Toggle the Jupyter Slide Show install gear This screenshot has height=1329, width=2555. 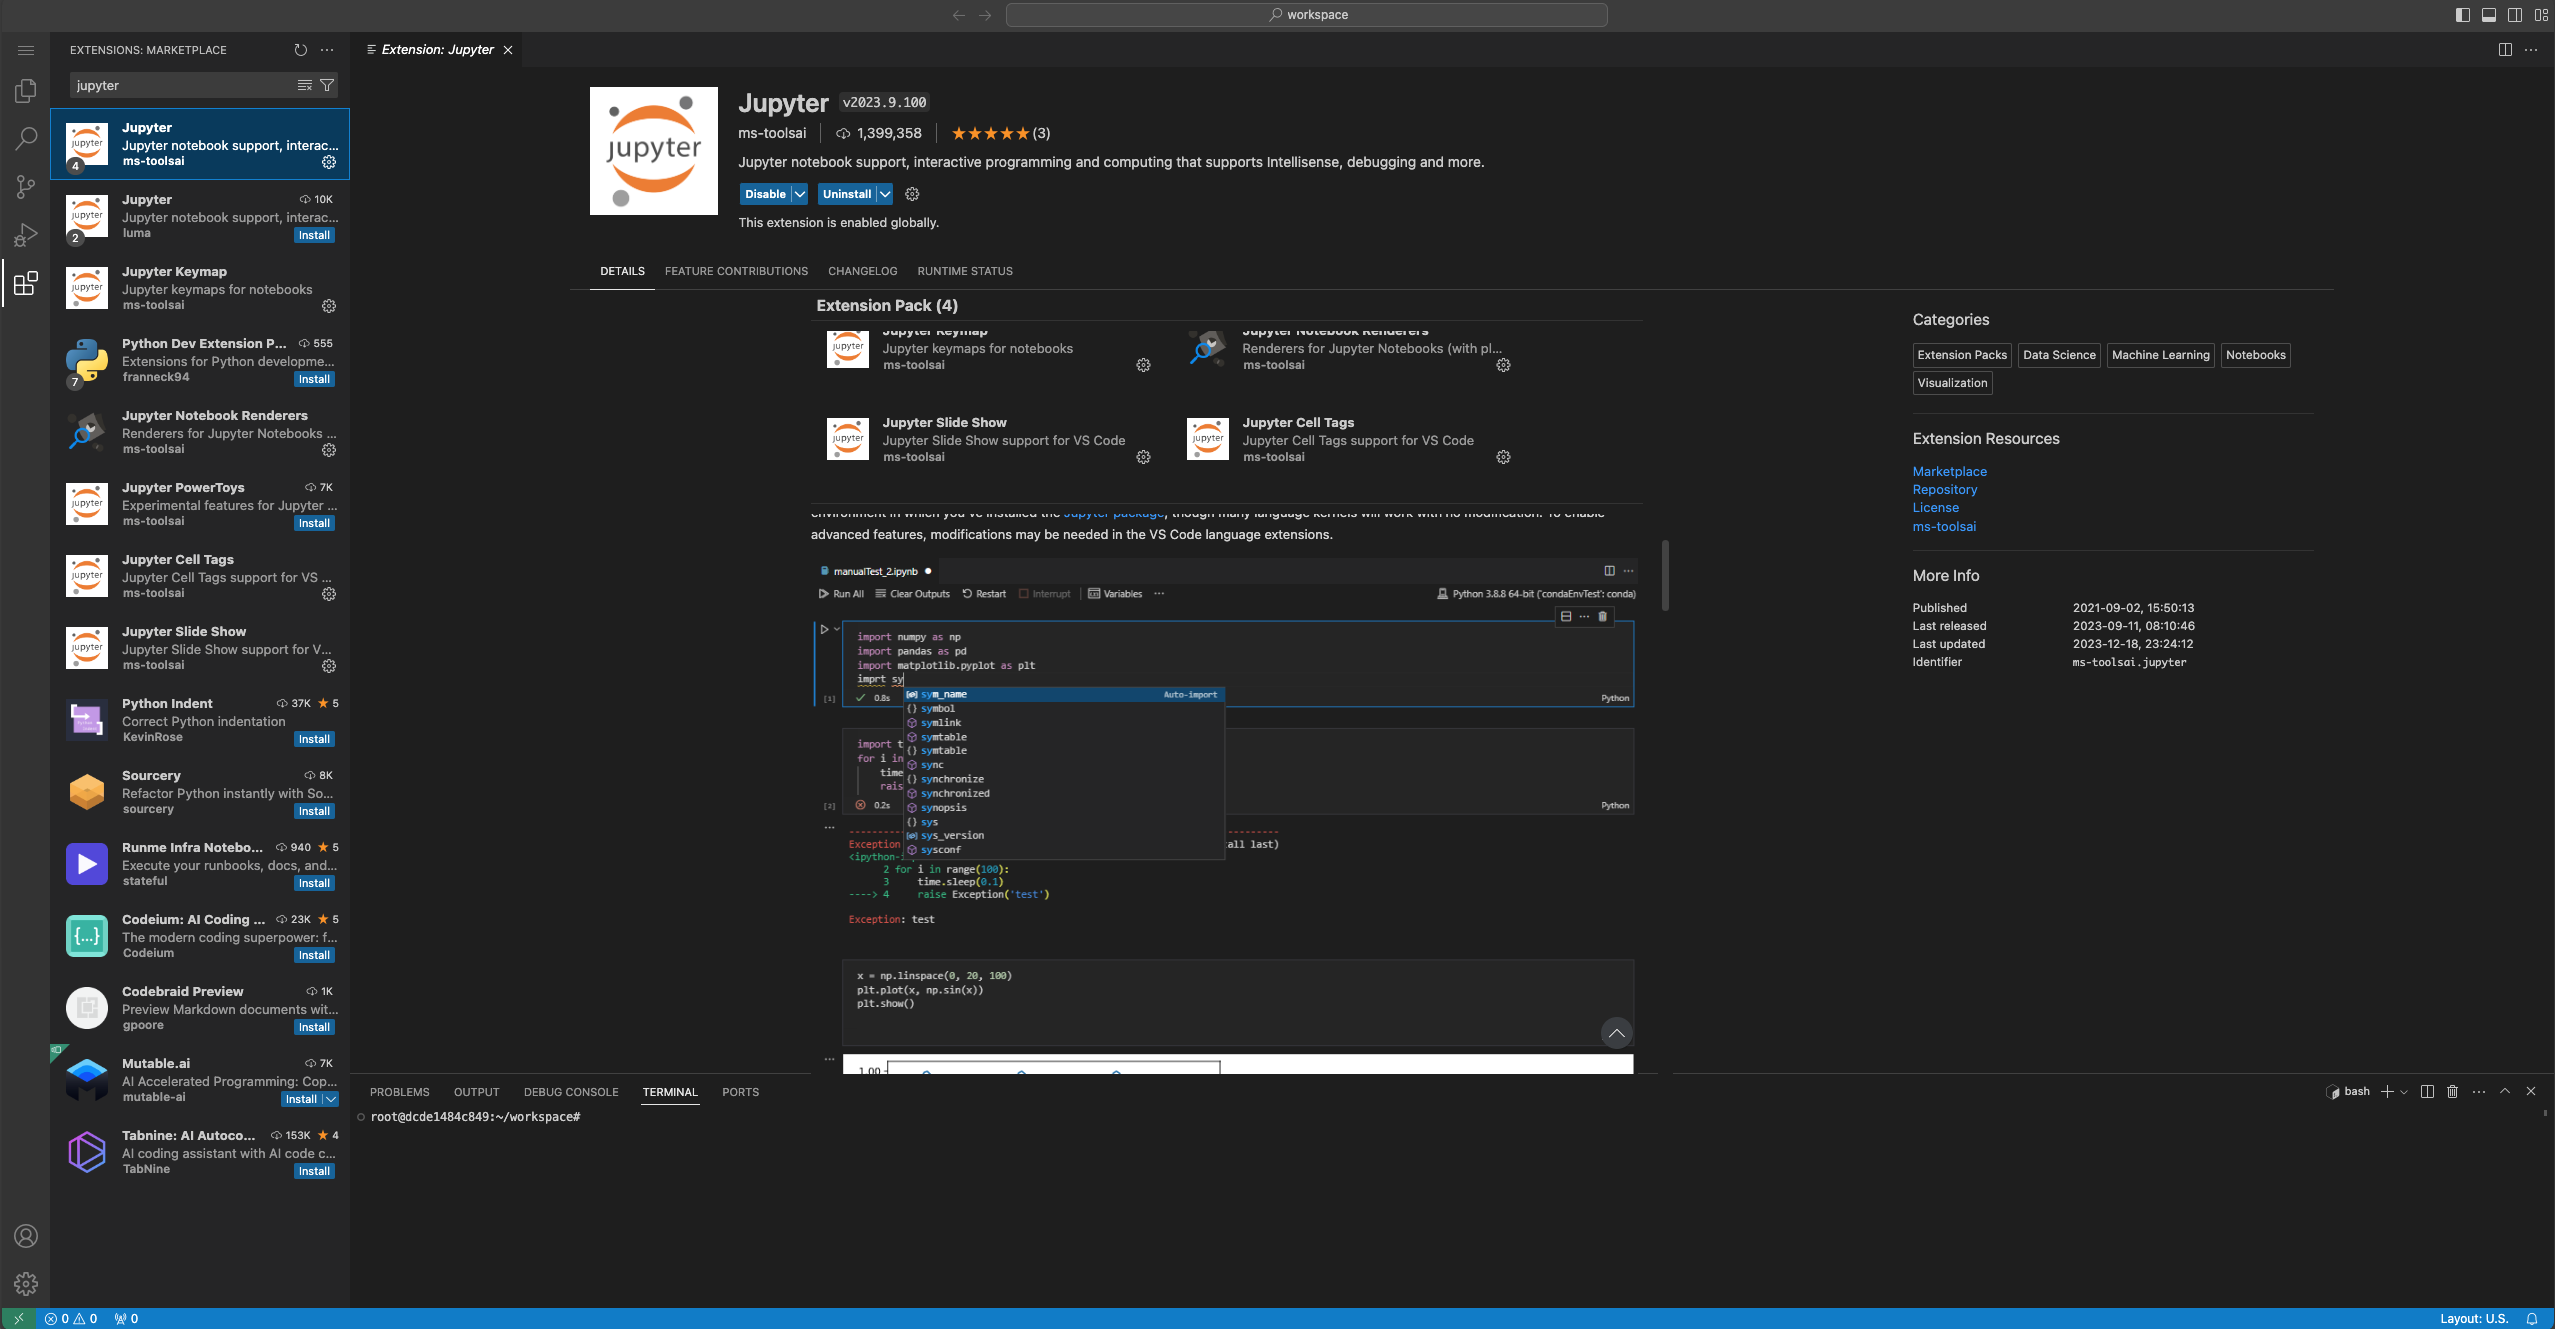tap(331, 666)
